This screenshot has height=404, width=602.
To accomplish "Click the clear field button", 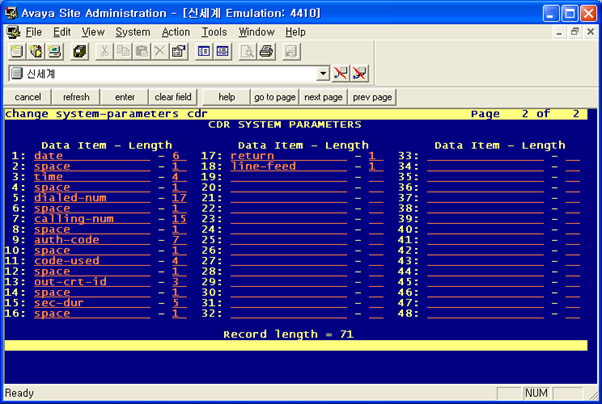I will click(173, 97).
